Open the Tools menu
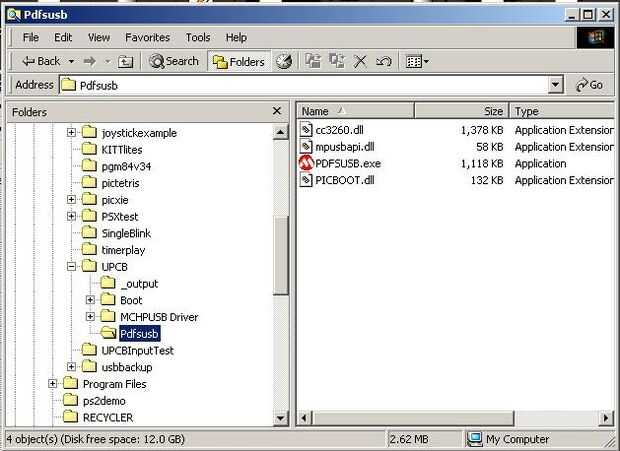Image resolution: width=620 pixels, height=451 pixels. [198, 38]
